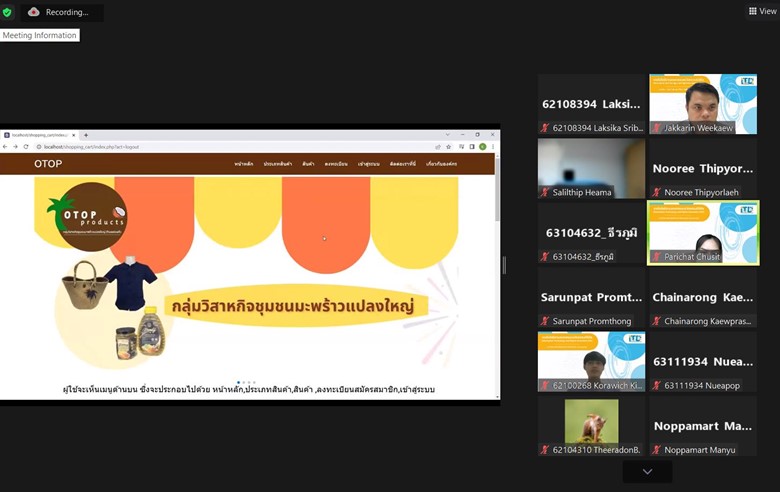780x492 pixels.
Task: Bookmark this page with the star icon
Action: (x=448, y=147)
